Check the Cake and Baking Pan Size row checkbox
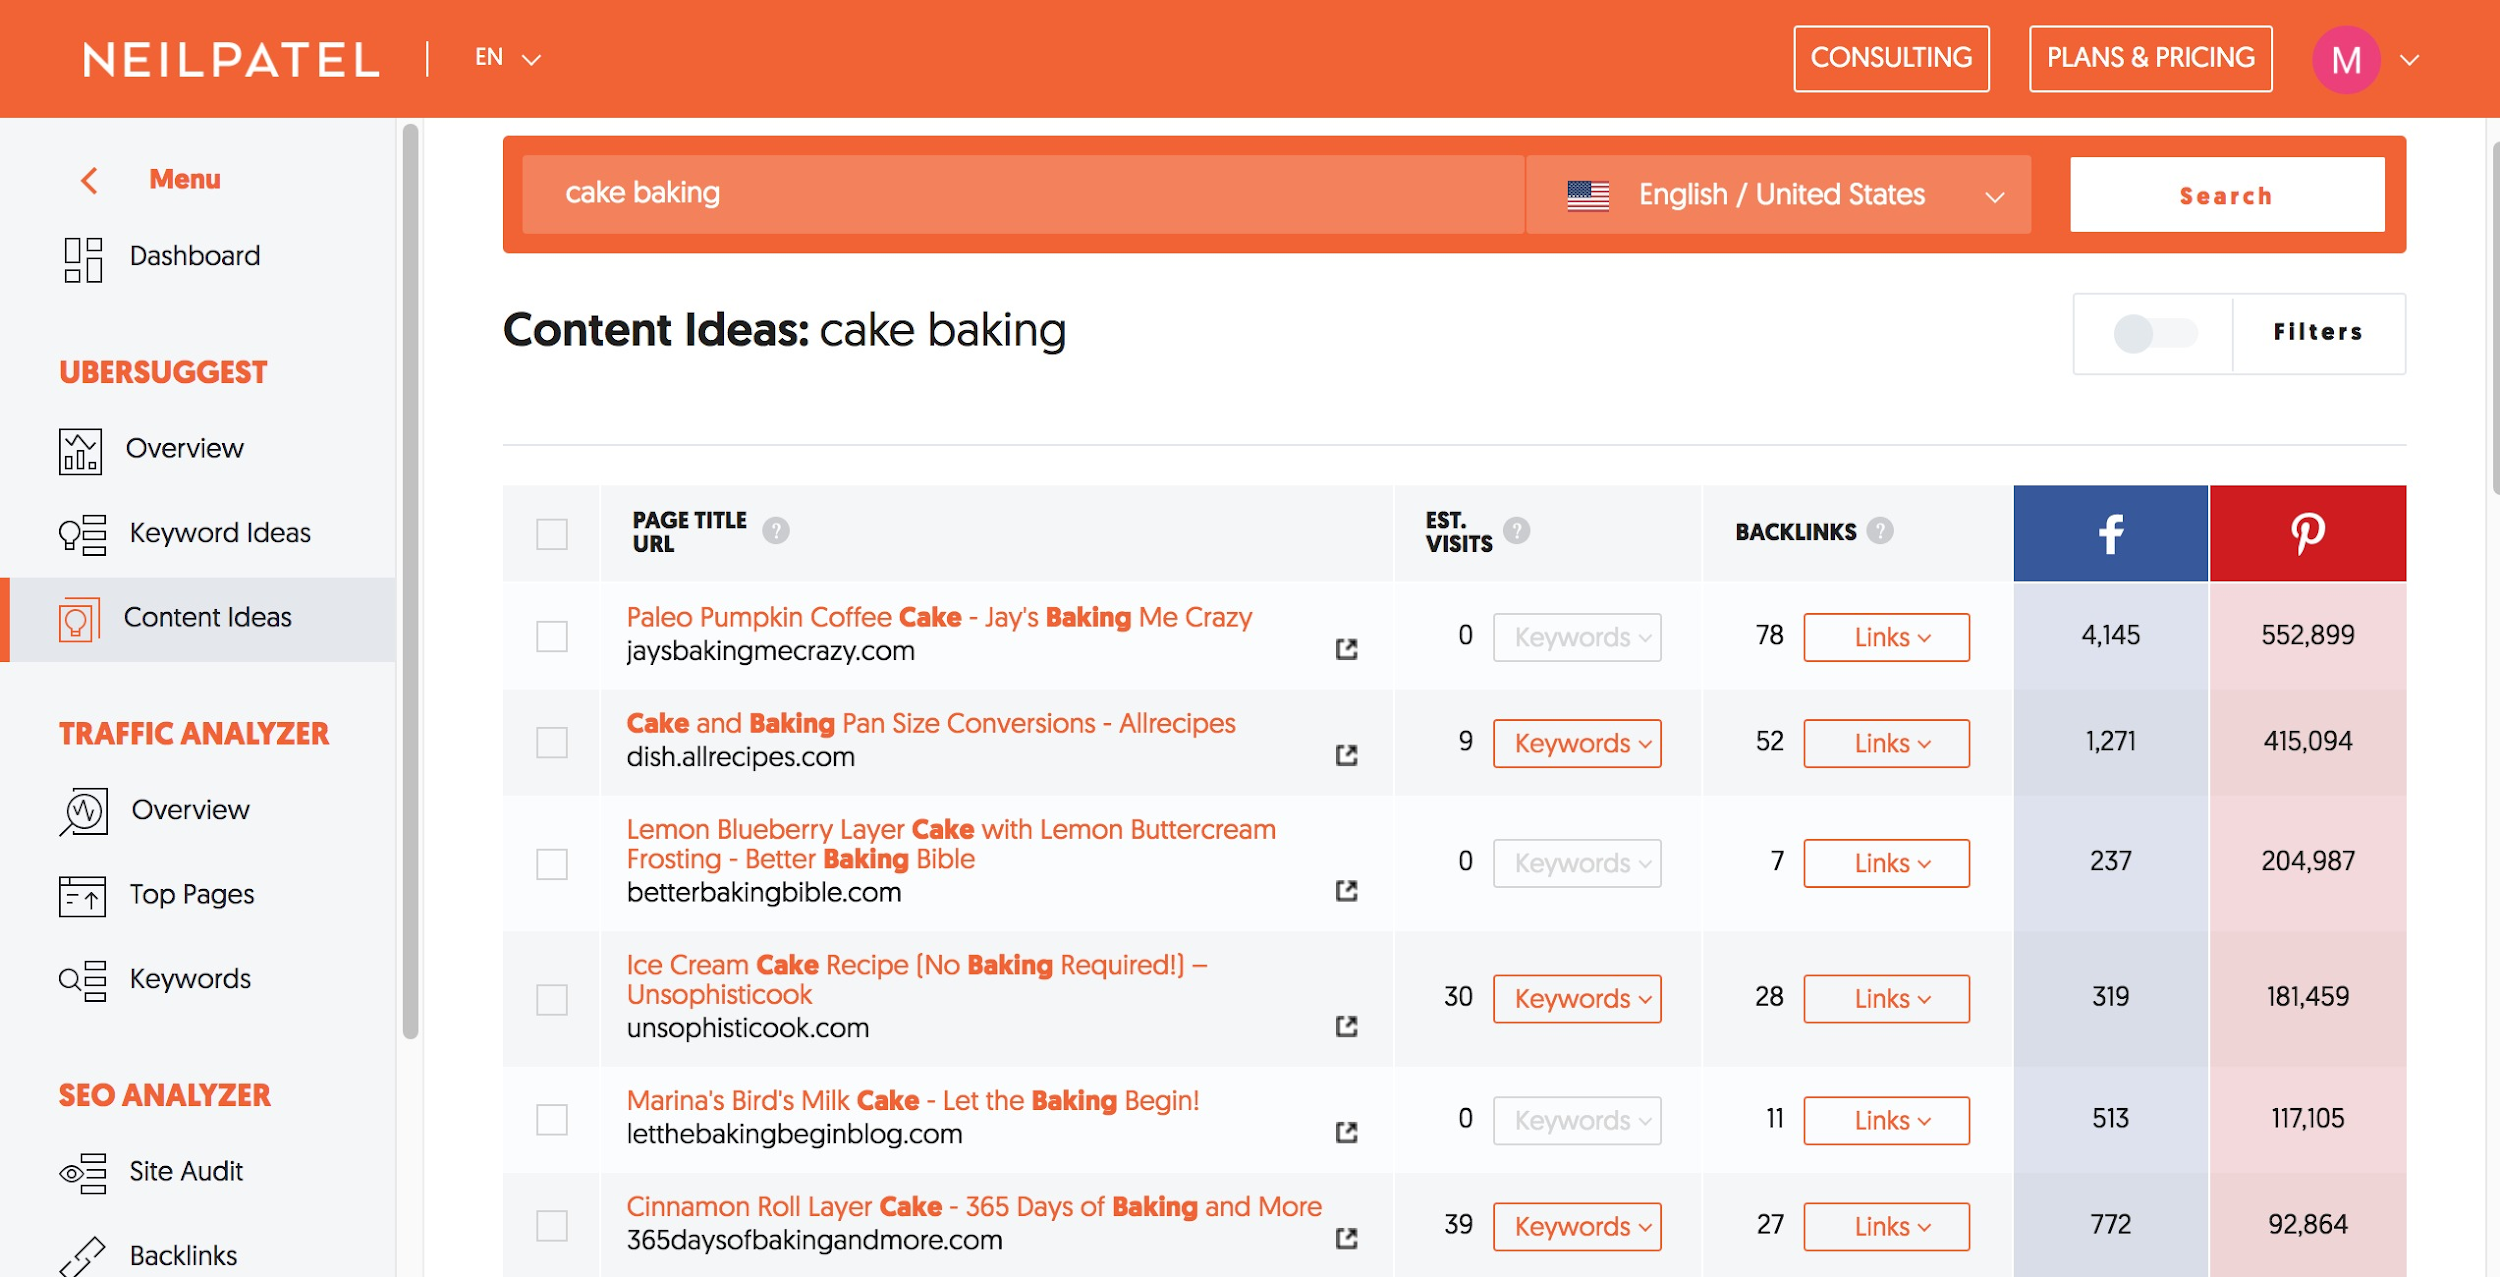This screenshot has width=2500, height=1277. [x=552, y=743]
